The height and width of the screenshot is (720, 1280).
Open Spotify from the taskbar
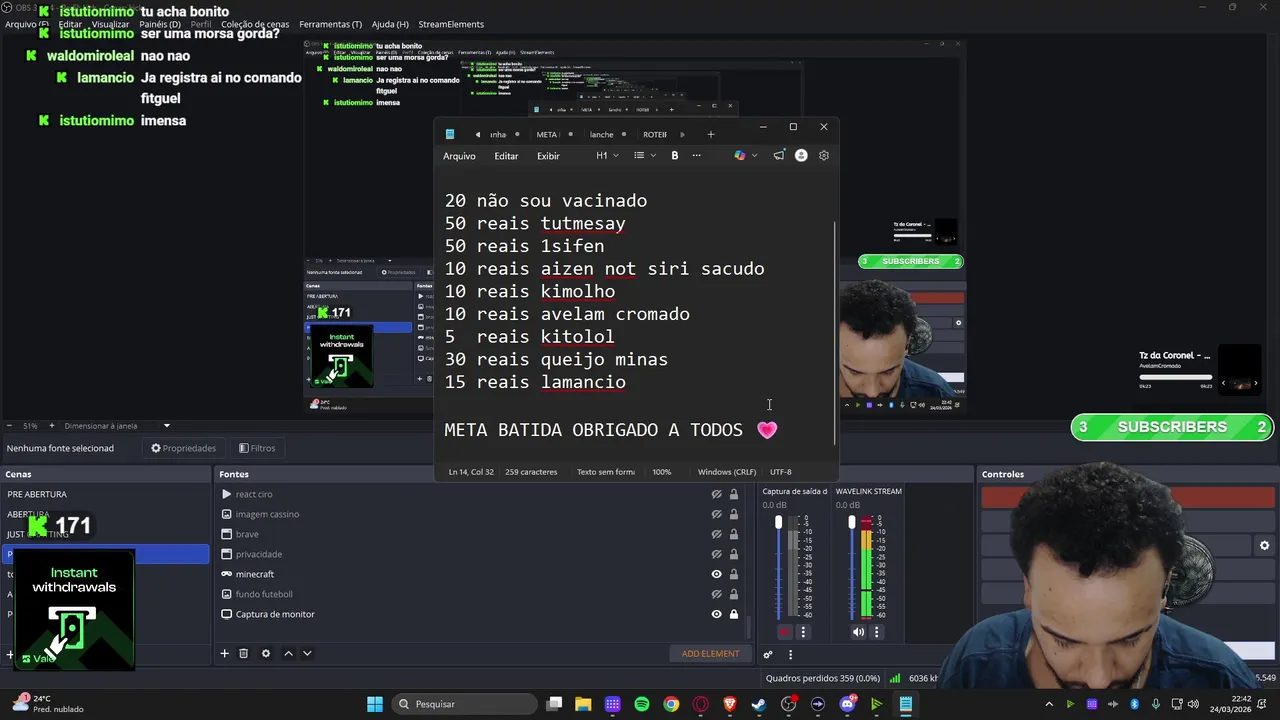(642, 704)
